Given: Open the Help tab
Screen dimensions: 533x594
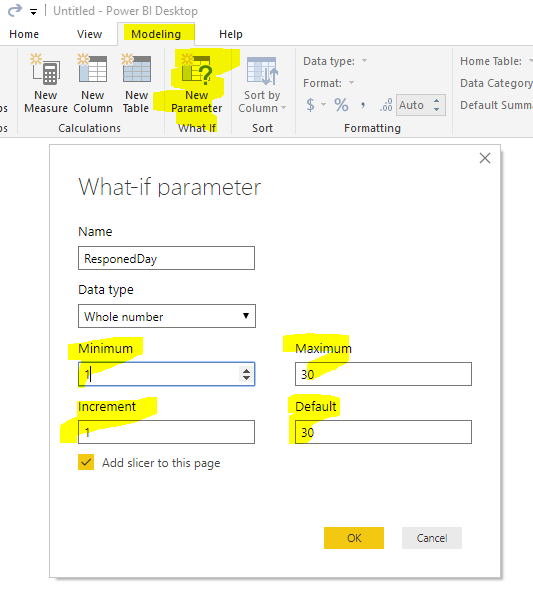Looking at the screenshot, I should pyautogui.click(x=231, y=34).
